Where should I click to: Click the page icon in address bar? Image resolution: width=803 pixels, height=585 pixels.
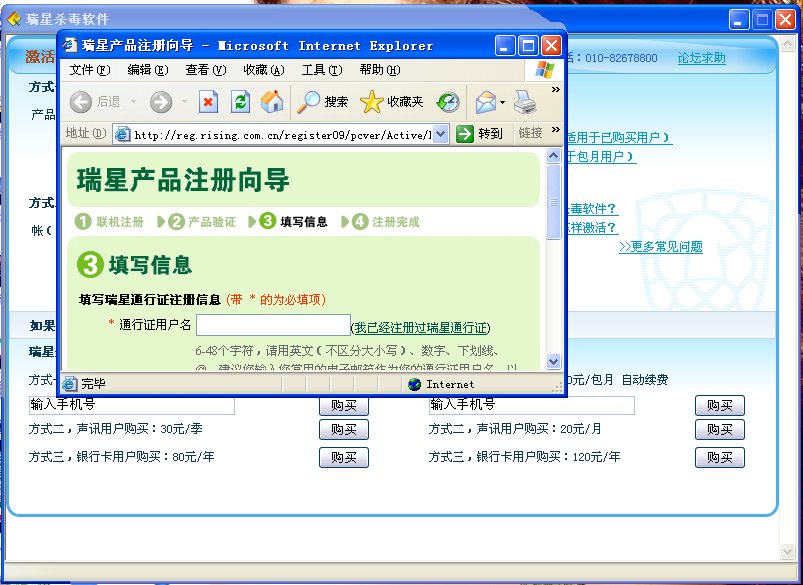[x=122, y=134]
